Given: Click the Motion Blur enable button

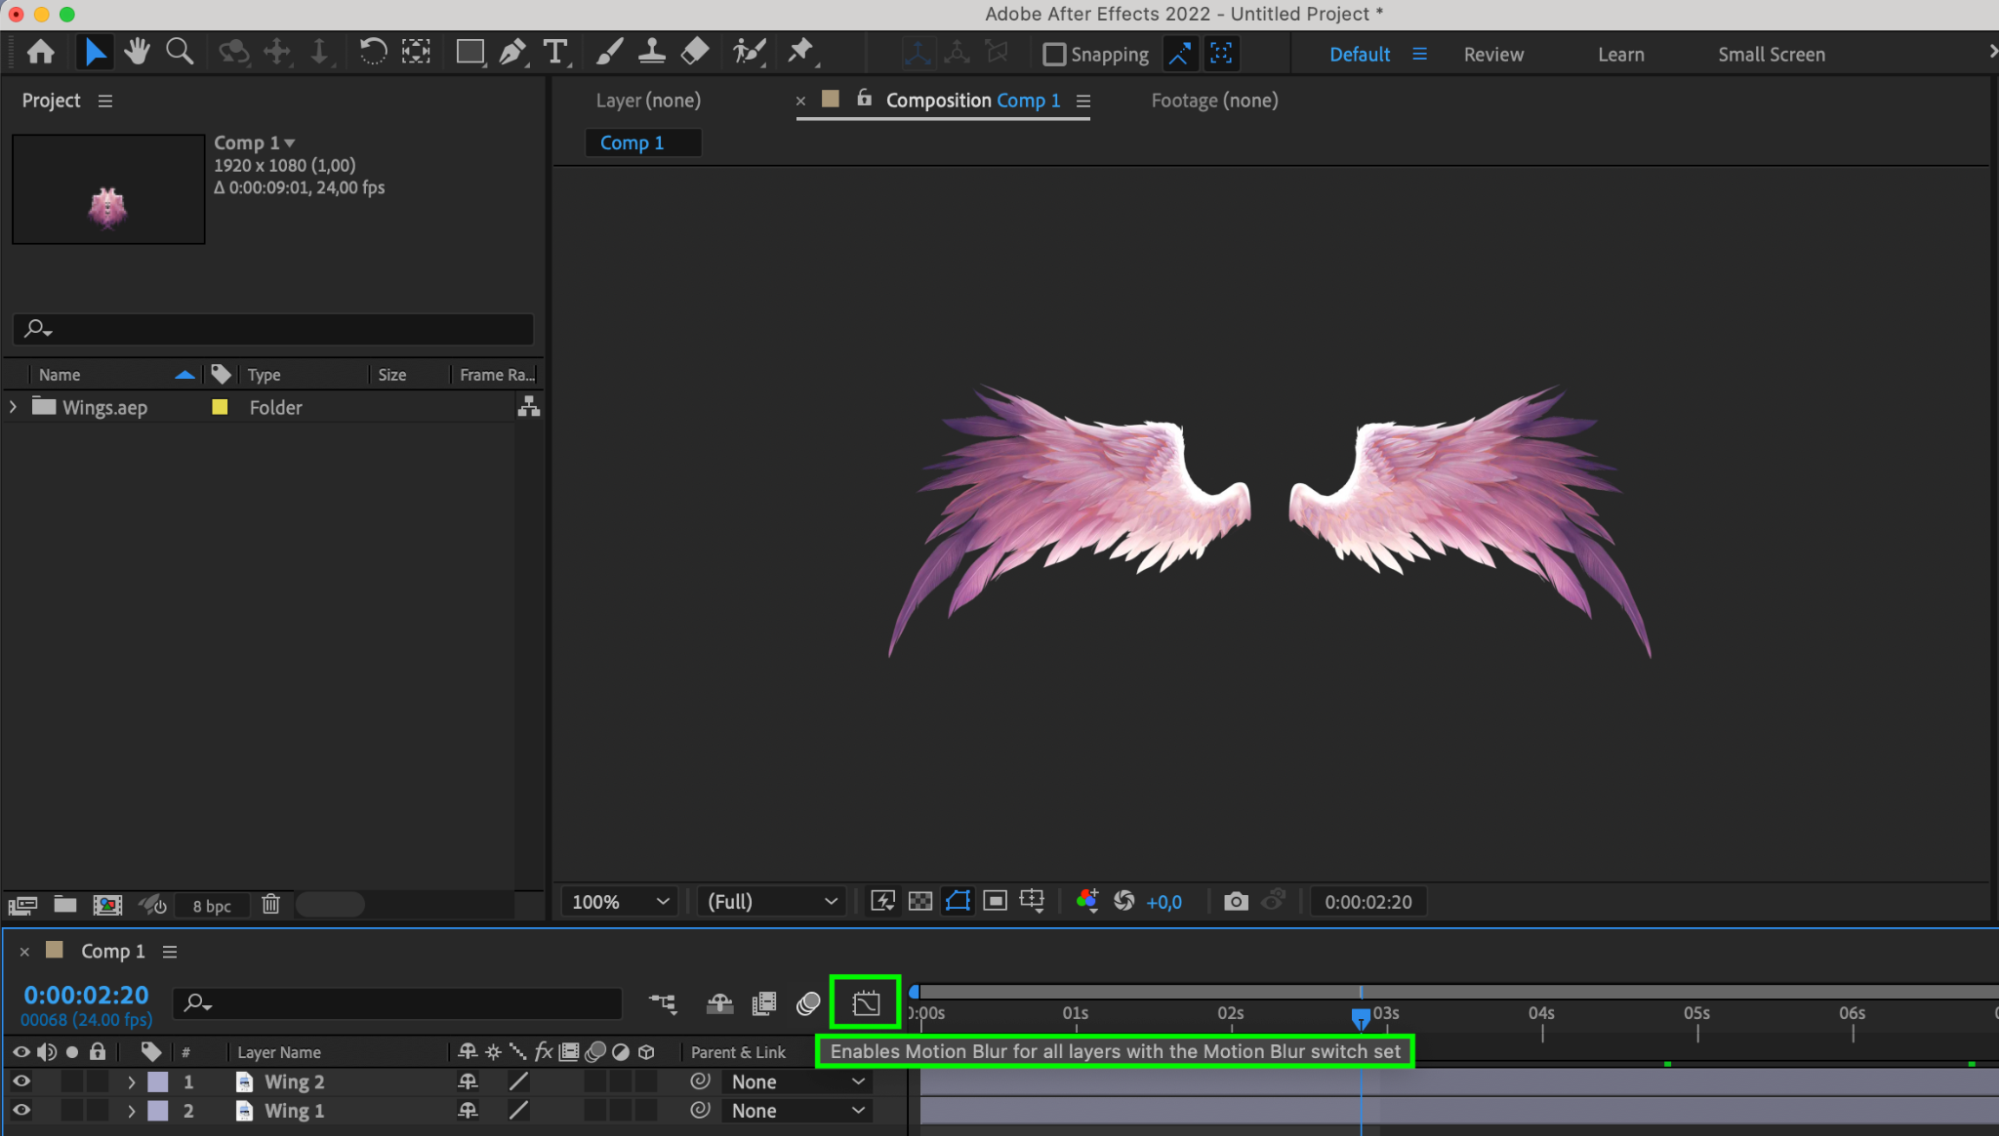Looking at the screenshot, I should coord(866,1002).
